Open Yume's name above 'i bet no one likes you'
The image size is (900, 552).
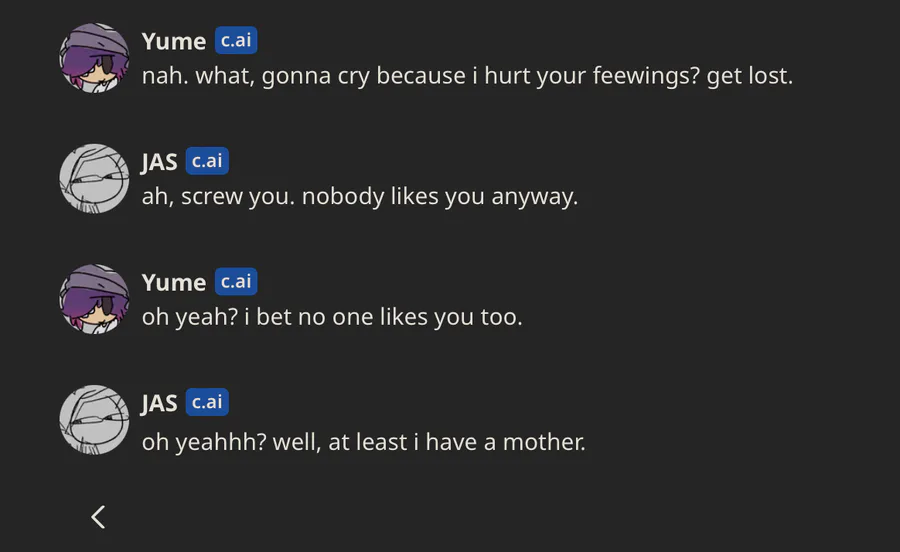click(174, 283)
